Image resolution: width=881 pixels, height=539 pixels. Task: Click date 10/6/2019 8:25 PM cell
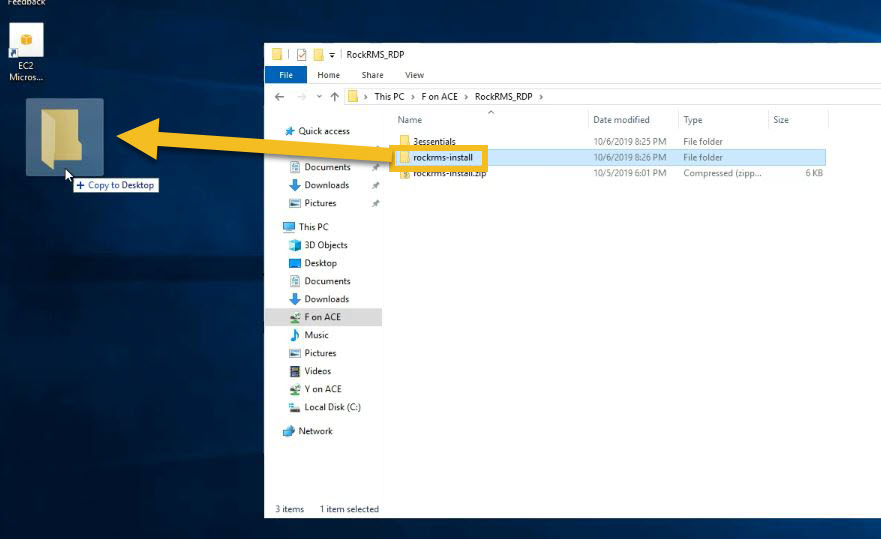click(630, 142)
